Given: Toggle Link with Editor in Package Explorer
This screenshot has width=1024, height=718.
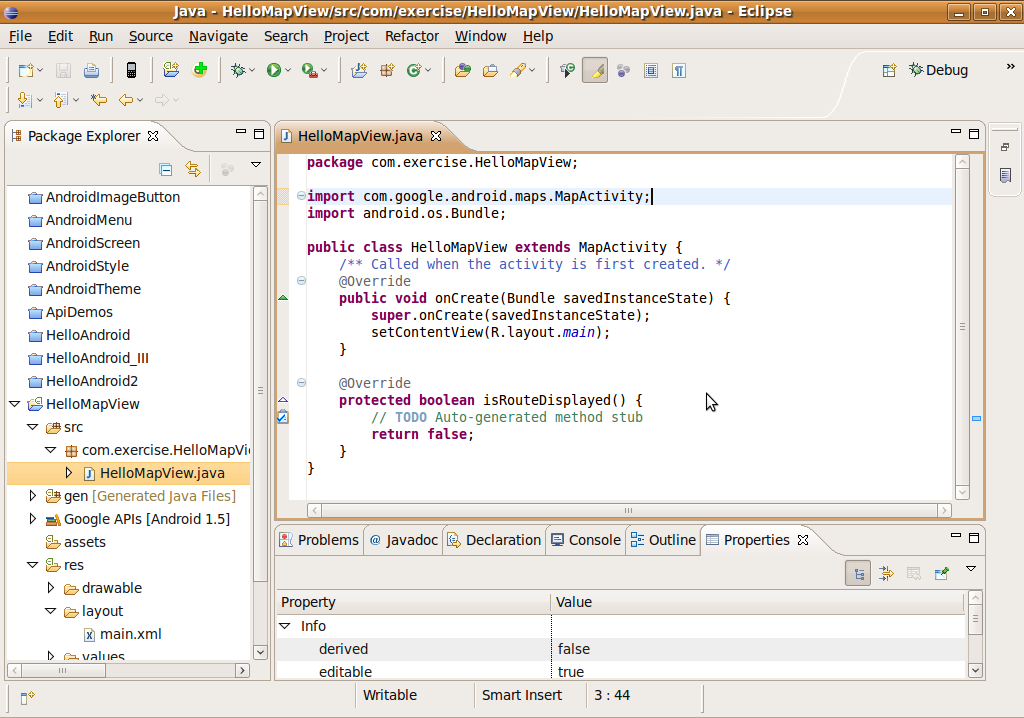Looking at the screenshot, I should click(193, 169).
